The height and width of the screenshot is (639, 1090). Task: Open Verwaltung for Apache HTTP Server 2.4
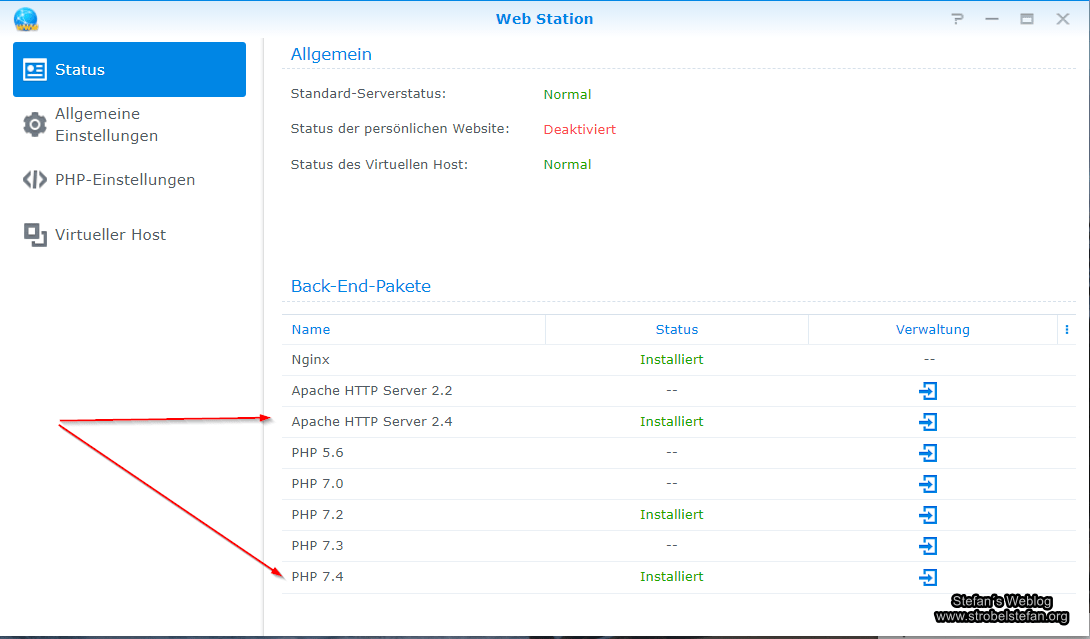click(x=928, y=421)
